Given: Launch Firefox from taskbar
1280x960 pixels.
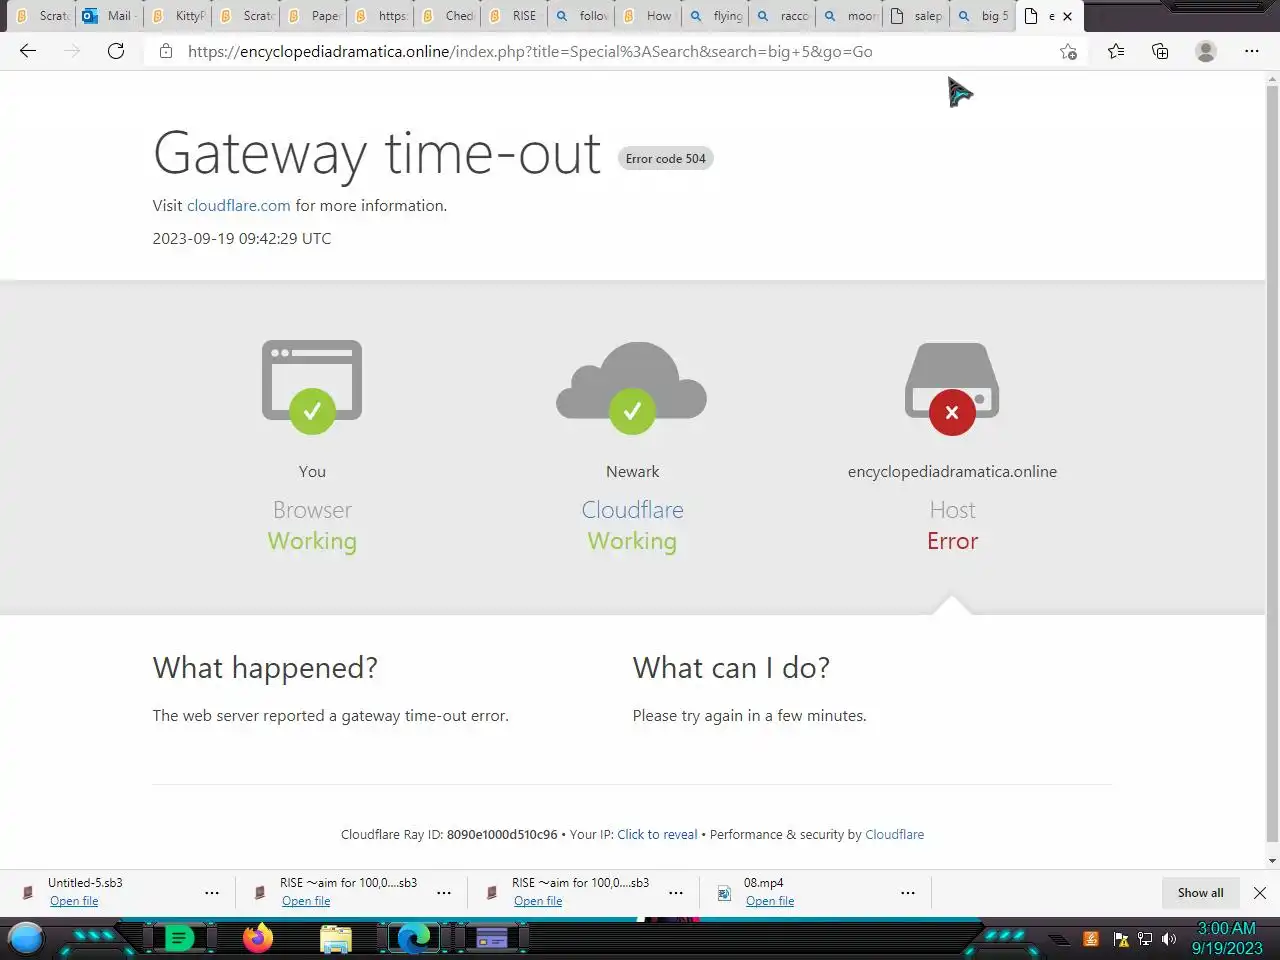Looking at the screenshot, I should click(258, 938).
